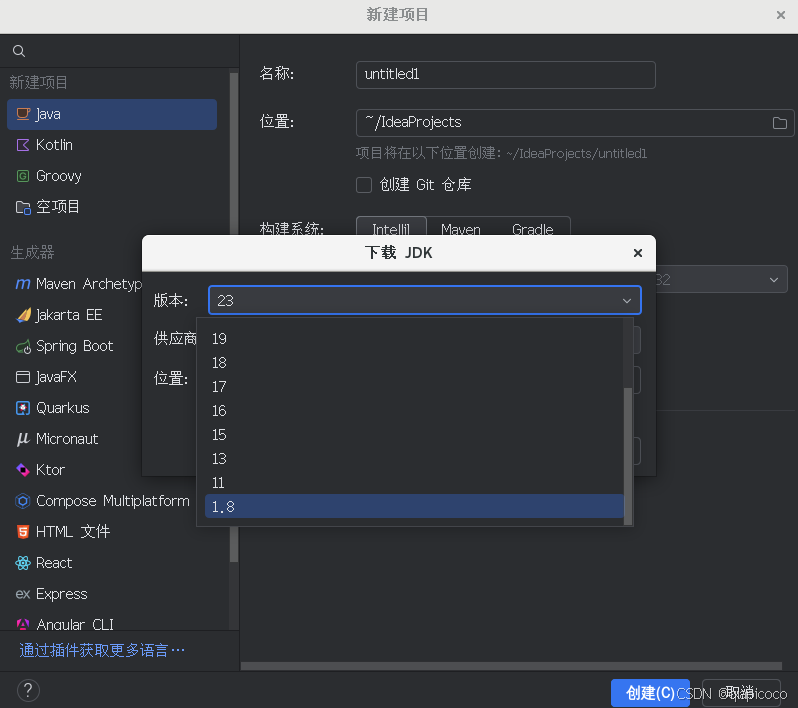Select the Java coffee cup icon

pos(23,114)
